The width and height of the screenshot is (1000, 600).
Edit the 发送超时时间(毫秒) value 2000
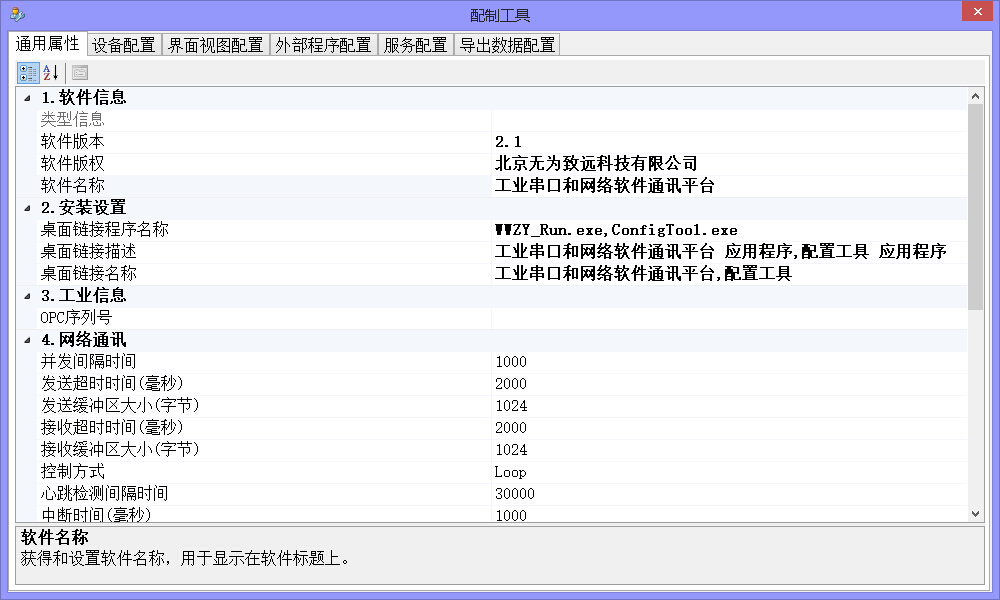click(729, 384)
